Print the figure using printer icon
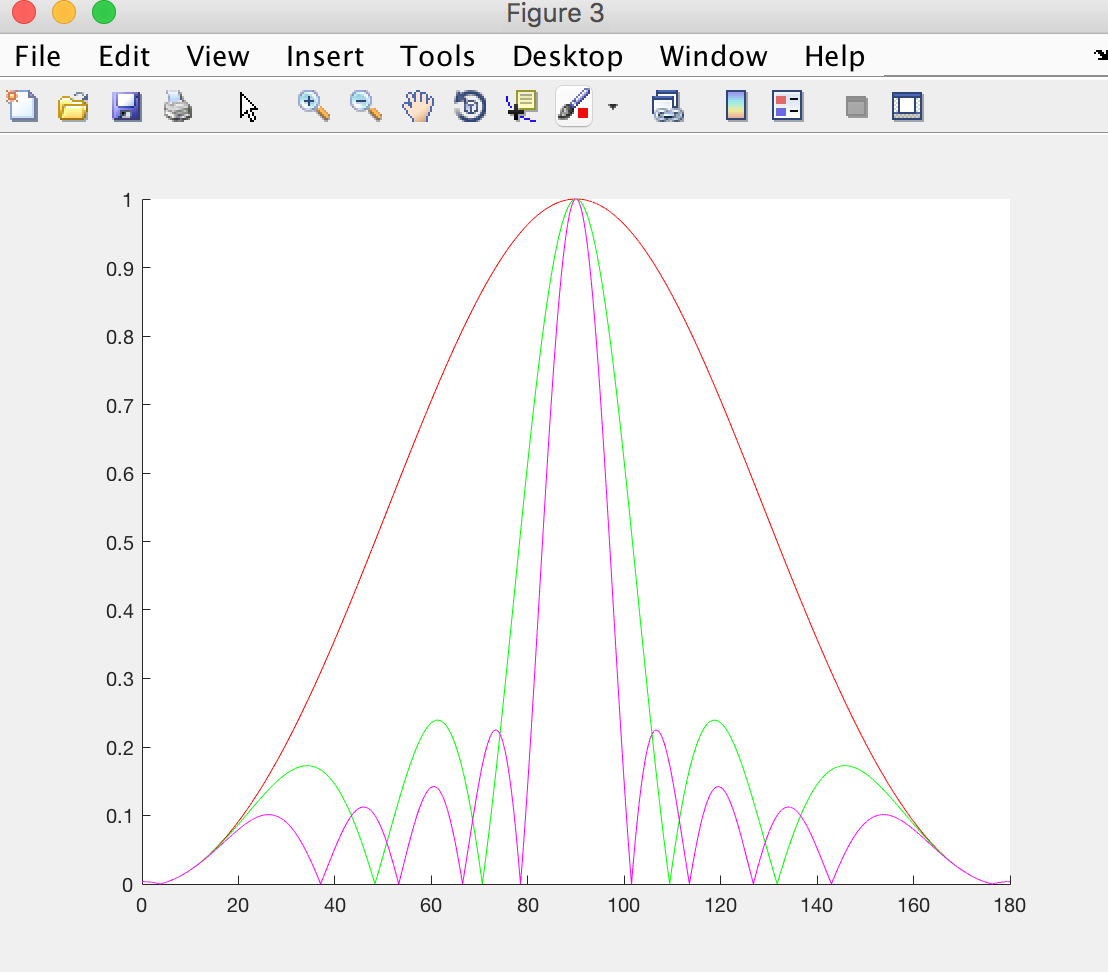1108x972 pixels. (178, 105)
